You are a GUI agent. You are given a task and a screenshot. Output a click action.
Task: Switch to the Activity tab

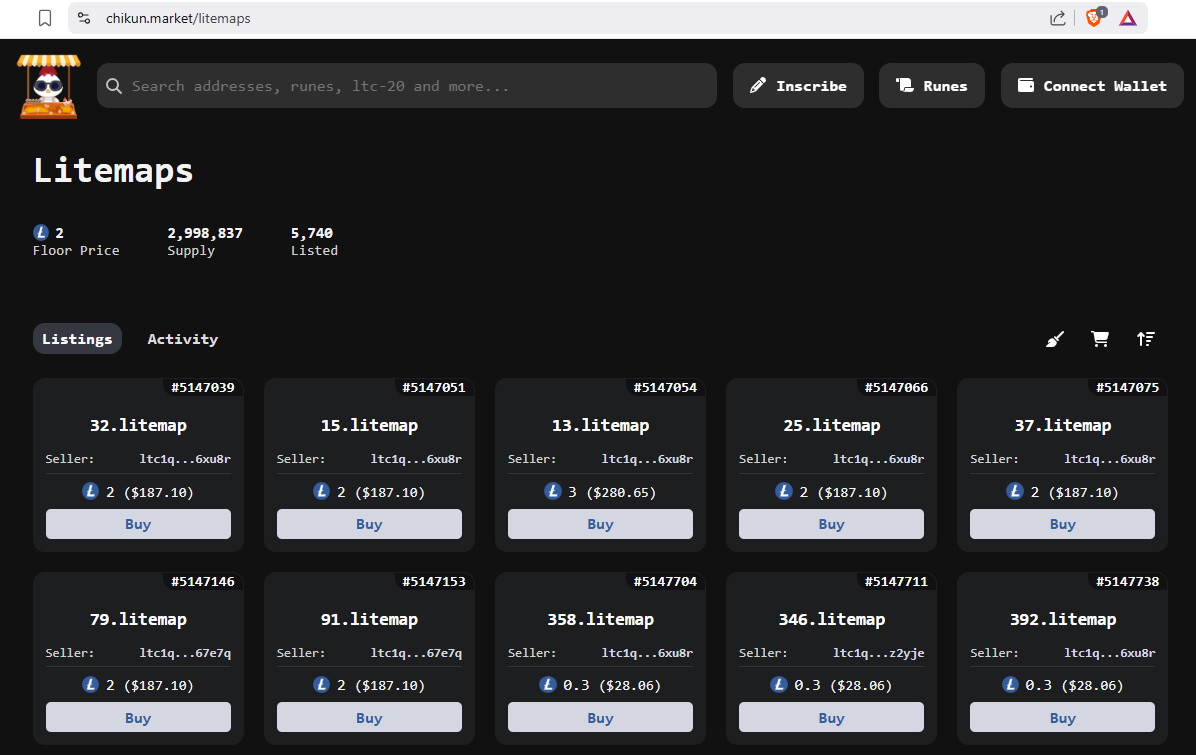click(x=183, y=339)
